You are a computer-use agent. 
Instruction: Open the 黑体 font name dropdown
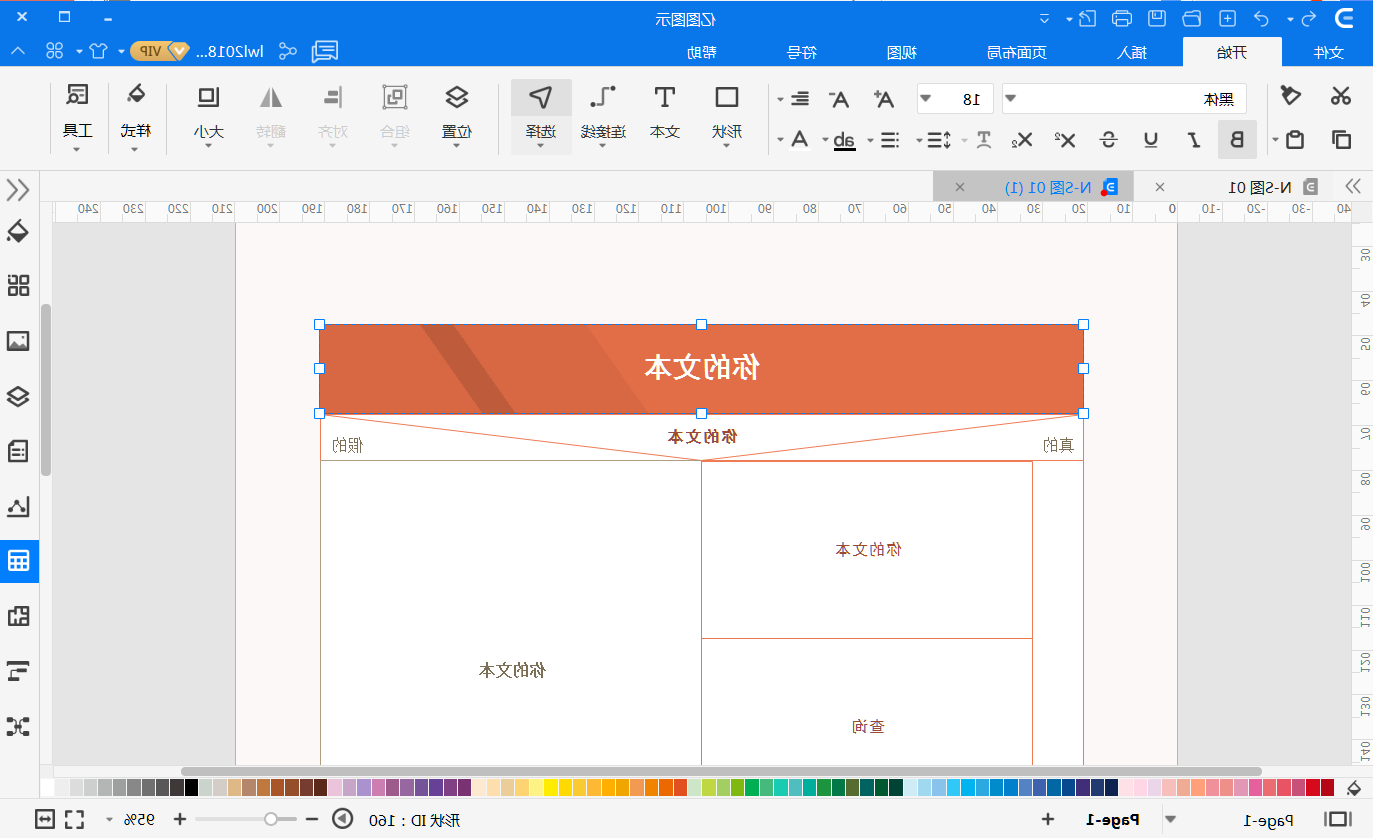coord(1010,98)
